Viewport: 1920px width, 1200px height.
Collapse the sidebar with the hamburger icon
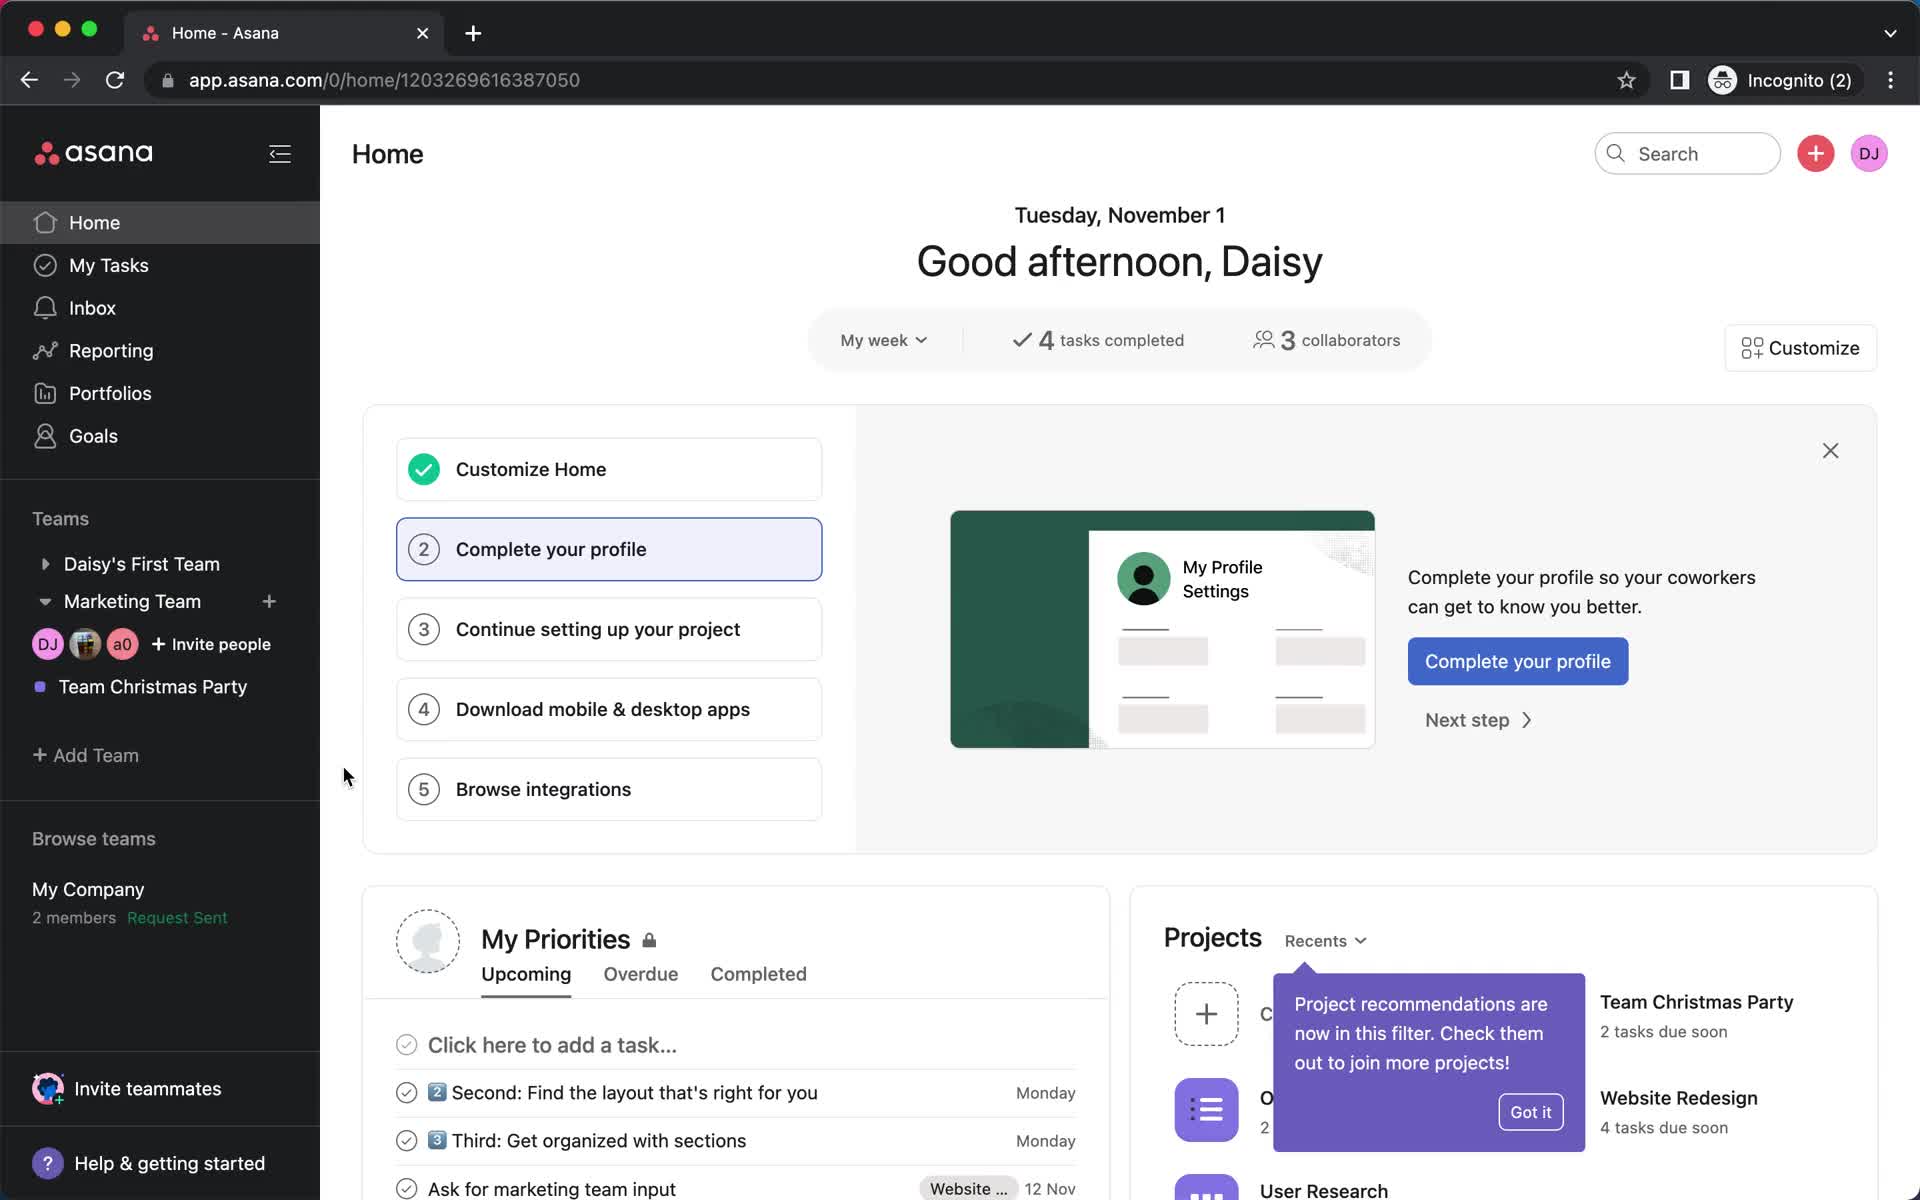pyautogui.click(x=280, y=153)
